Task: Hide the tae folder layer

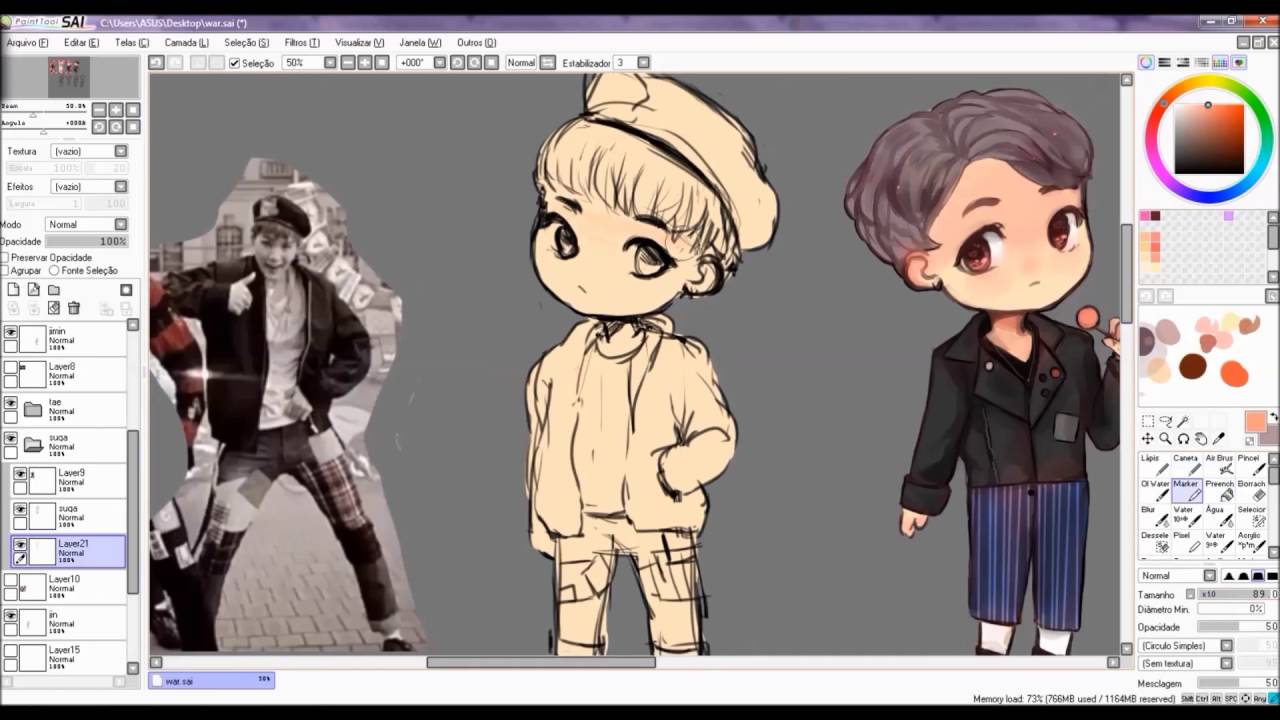Action: coord(11,404)
